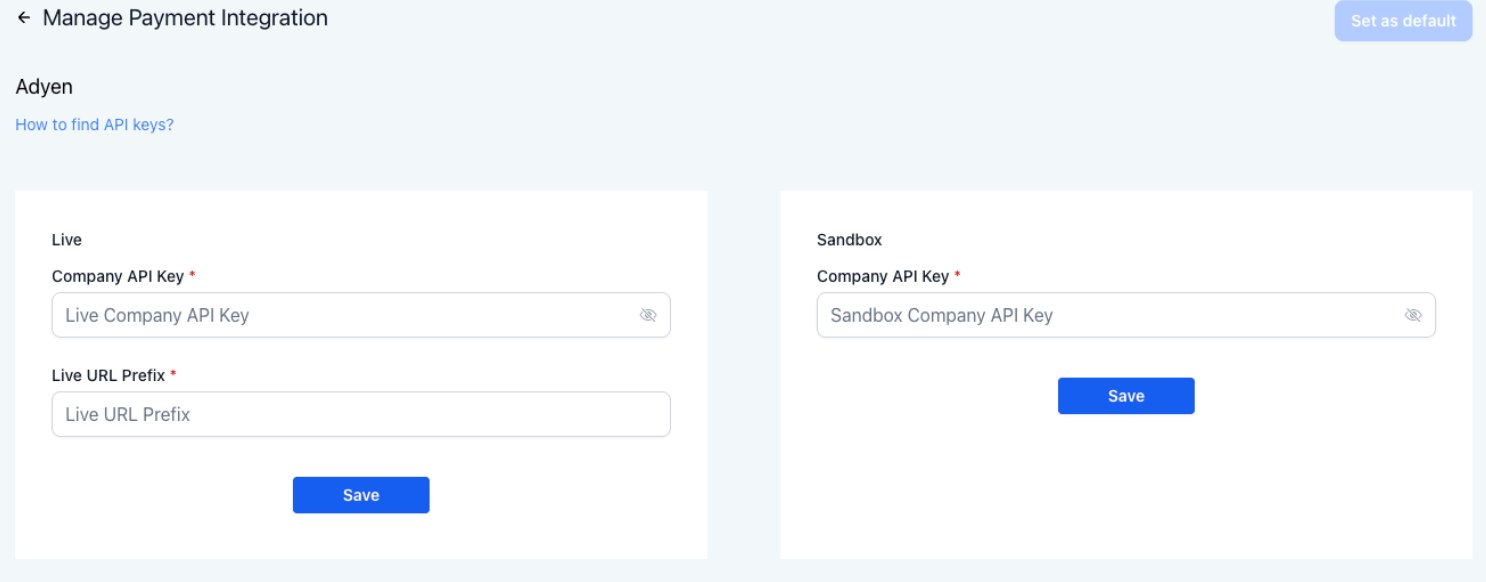Open the How to find API keys link
Screen dimensions: 1486x582
[95, 125]
